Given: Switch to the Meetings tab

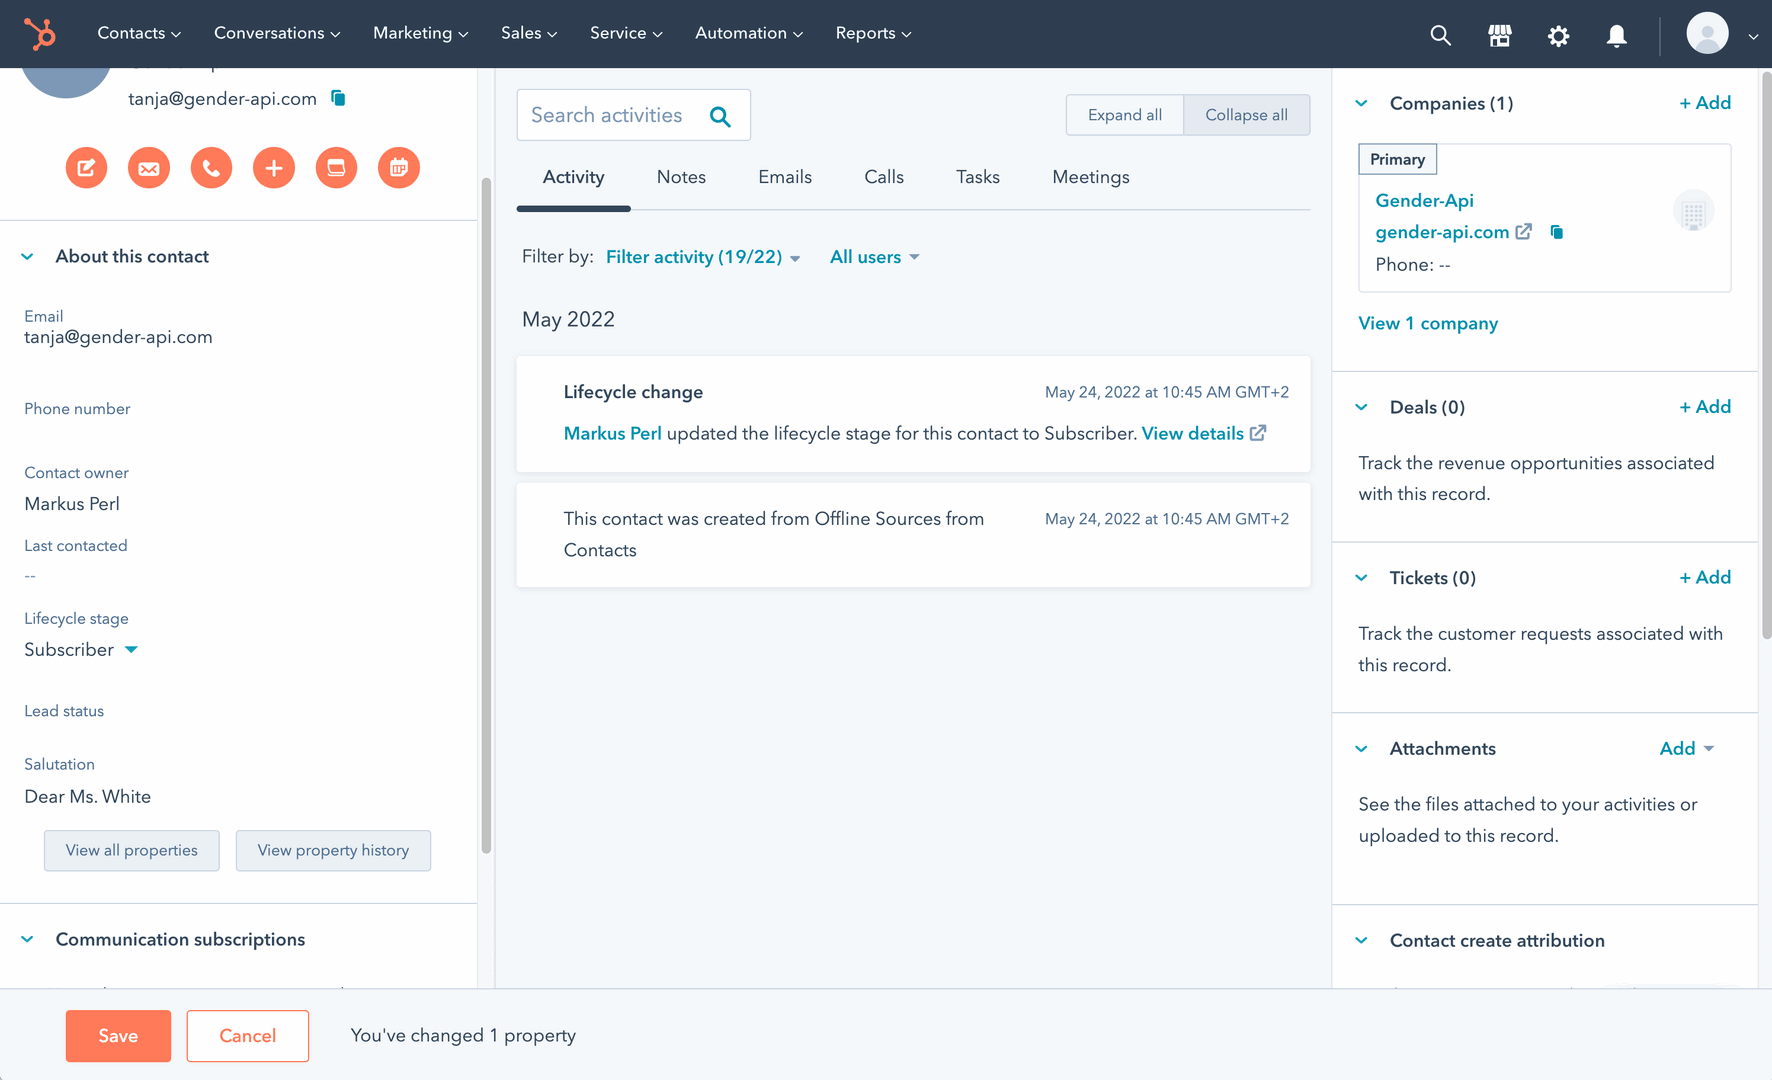Looking at the screenshot, I should (x=1091, y=177).
